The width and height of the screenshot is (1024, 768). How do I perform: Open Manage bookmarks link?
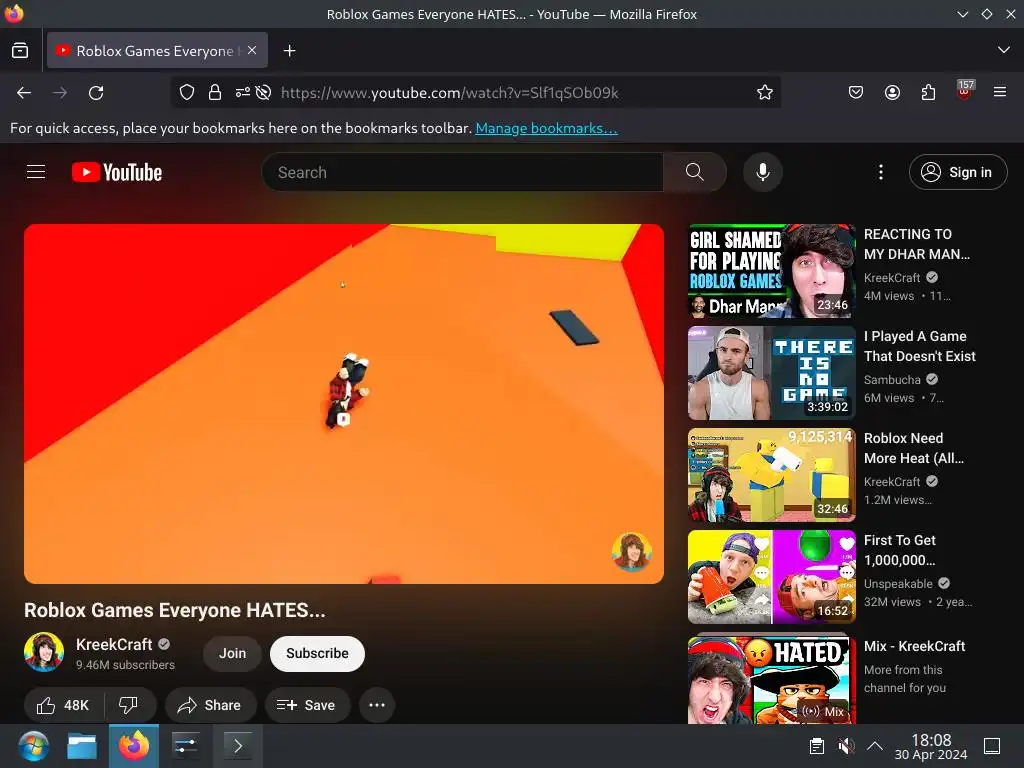click(546, 128)
